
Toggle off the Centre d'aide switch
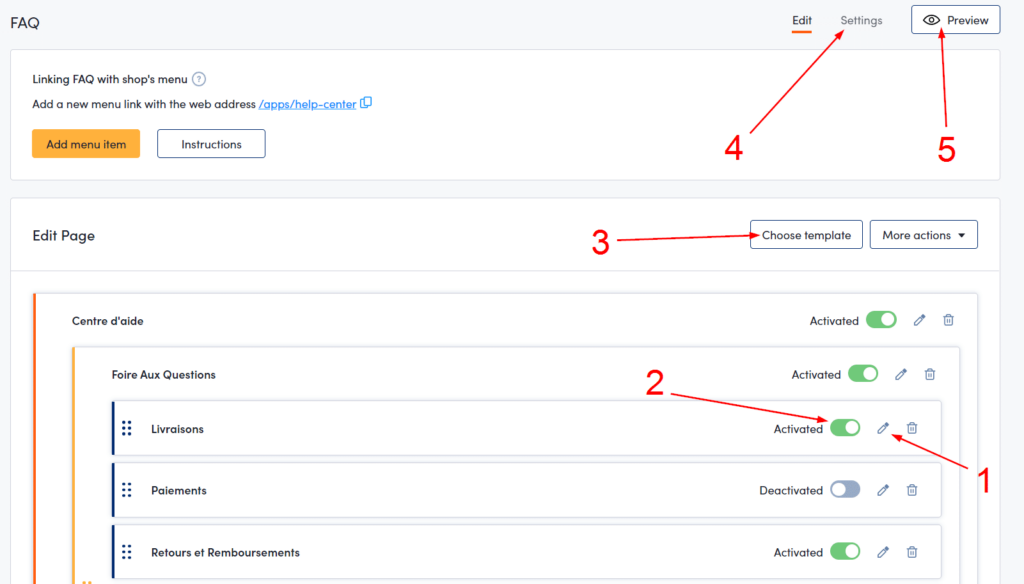tap(881, 320)
